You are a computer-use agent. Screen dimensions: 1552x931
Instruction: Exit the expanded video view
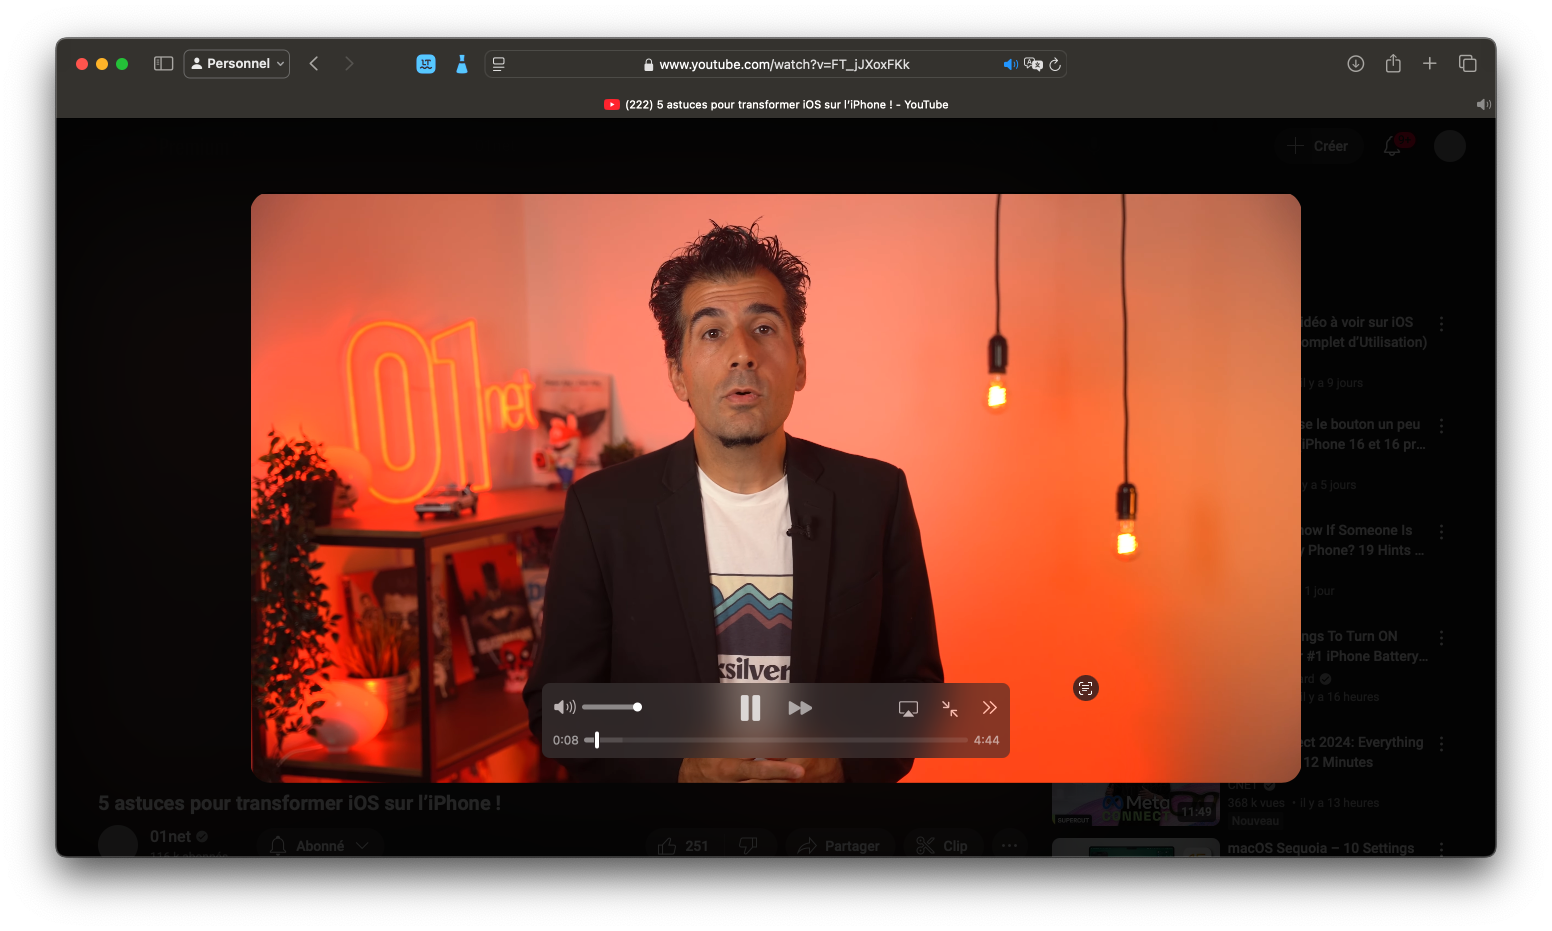950,709
